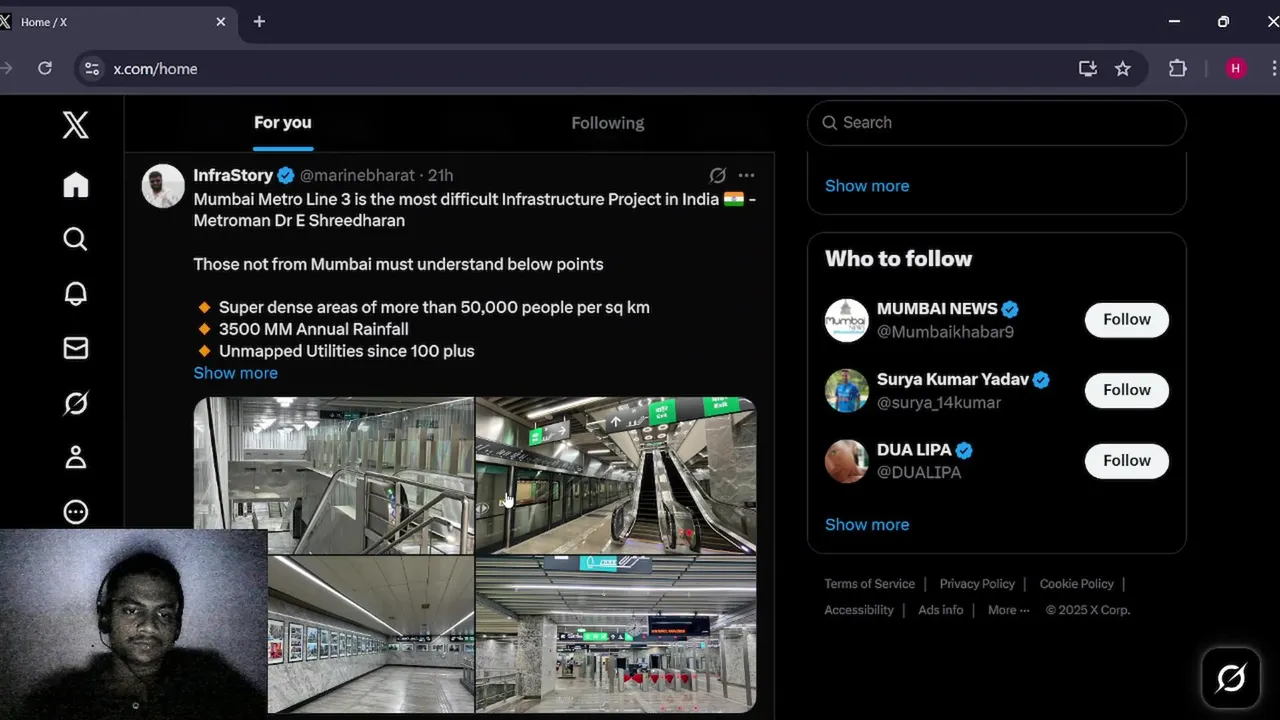Open corridor with framed pictures photo
This screenshot has width=1280, height=720.
click(371, 634)
